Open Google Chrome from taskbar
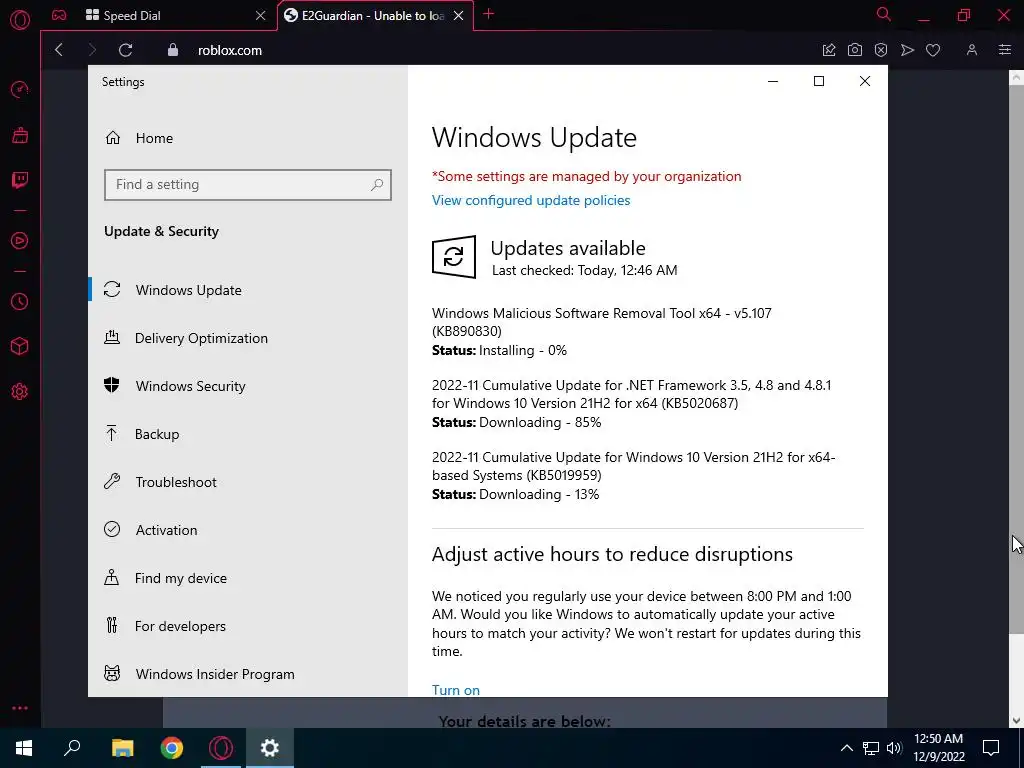1024x768 pixels. (172, 748)
